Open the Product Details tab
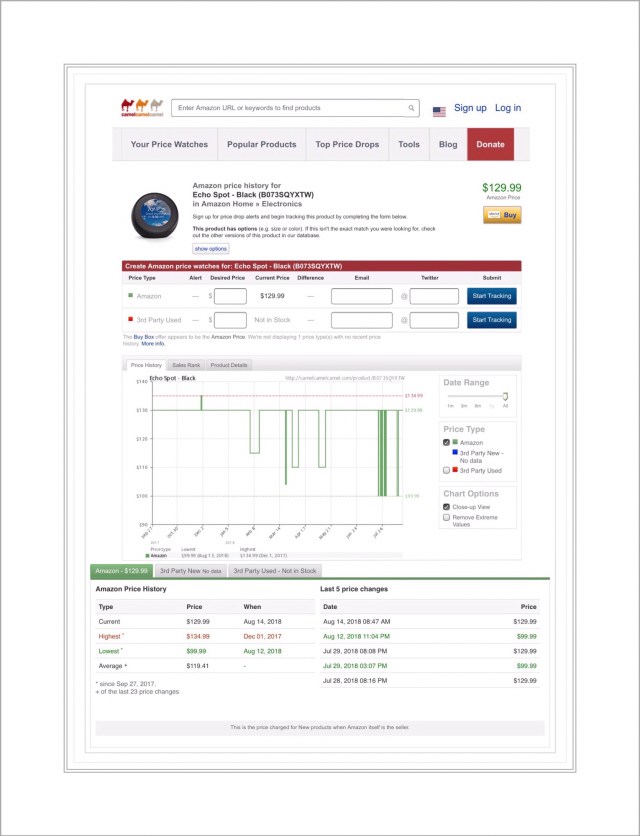Image resolution: width=640 pixels, height=836 pixels. (229, 365)
